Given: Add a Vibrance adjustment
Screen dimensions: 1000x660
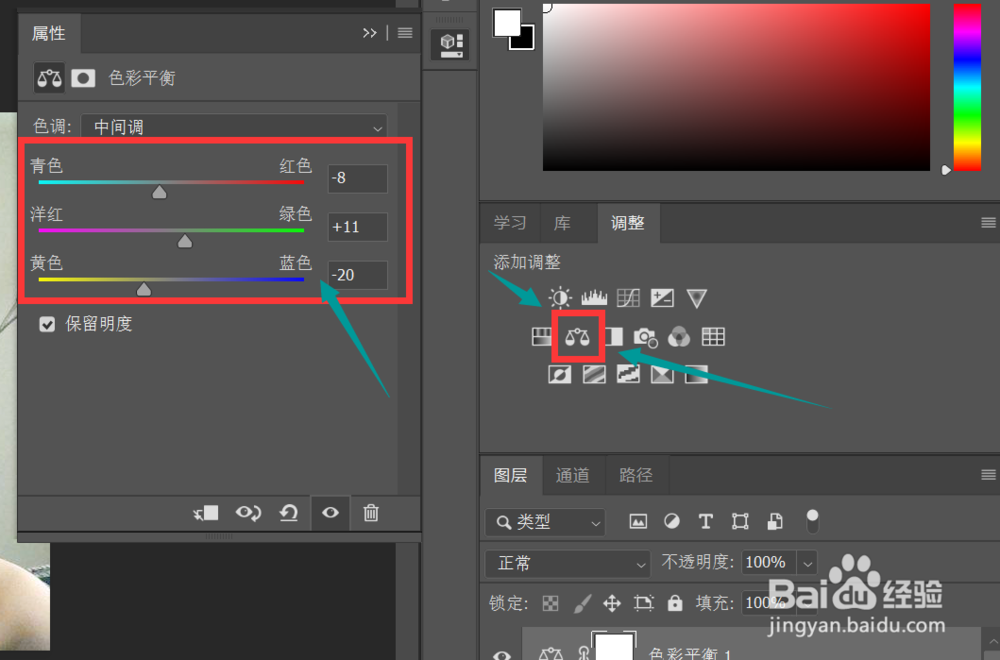Looking at the screenshot, I should pos(696,298).
